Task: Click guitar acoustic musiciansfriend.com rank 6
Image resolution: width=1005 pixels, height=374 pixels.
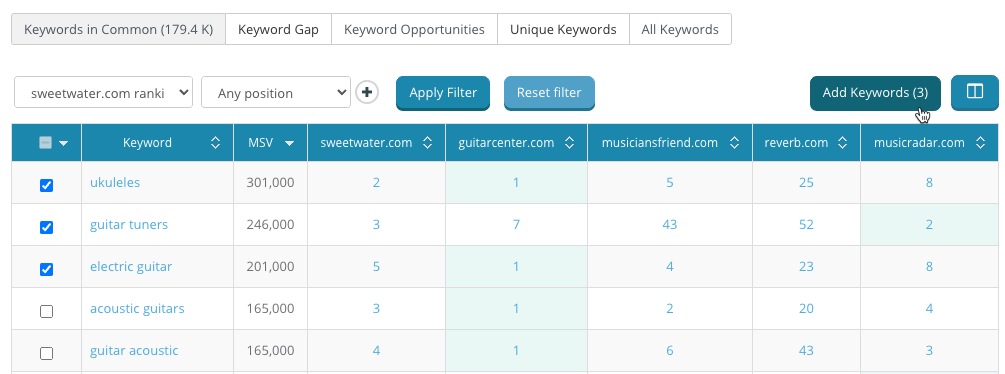Action: pyautogui.click(x=670, y=351)
